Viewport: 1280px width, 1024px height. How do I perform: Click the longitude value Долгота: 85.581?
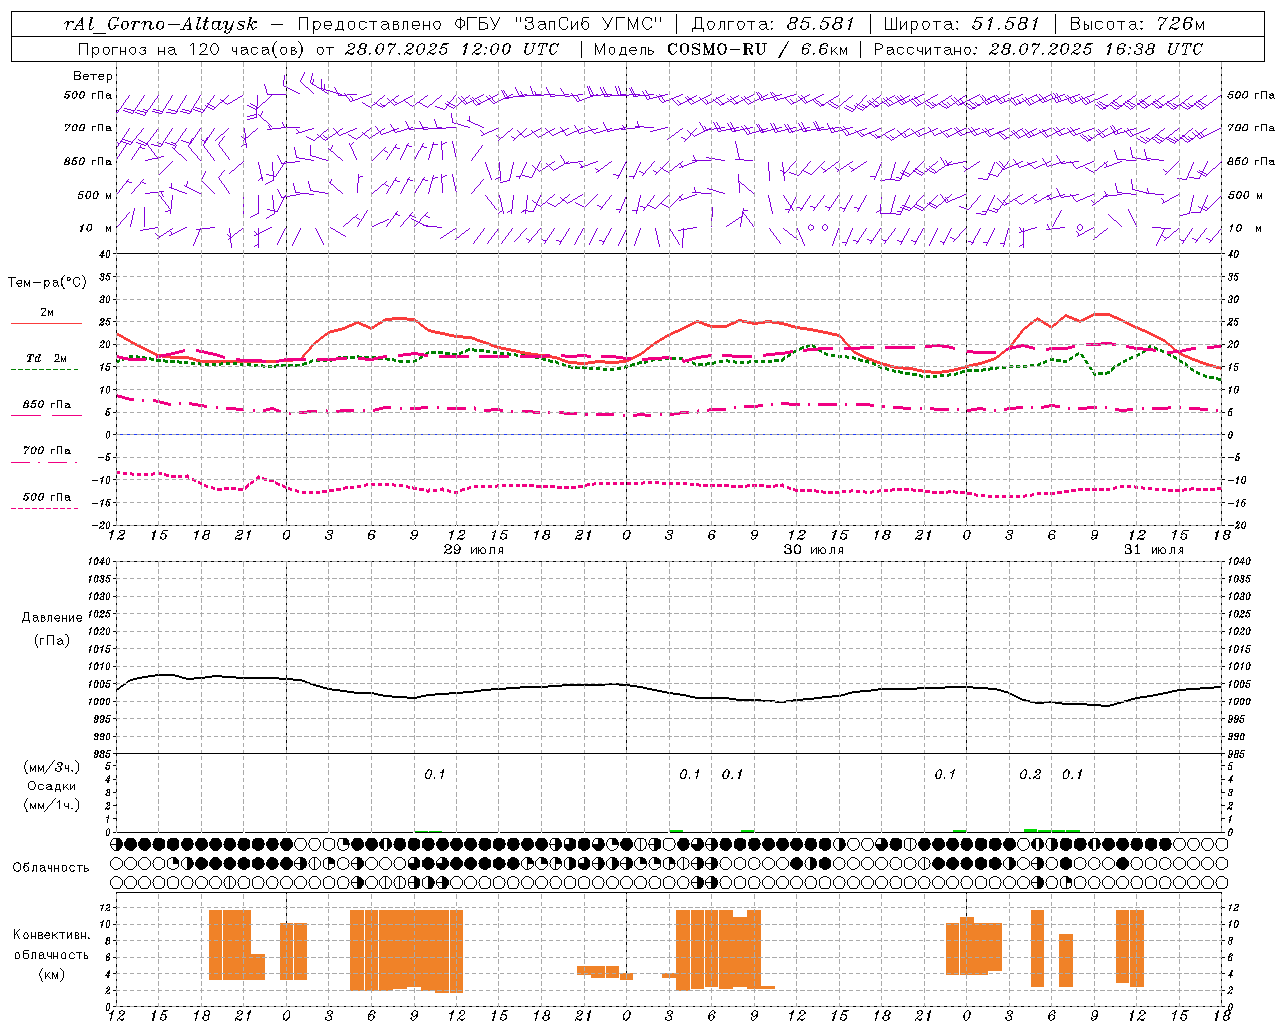click(x=774, y=24)
